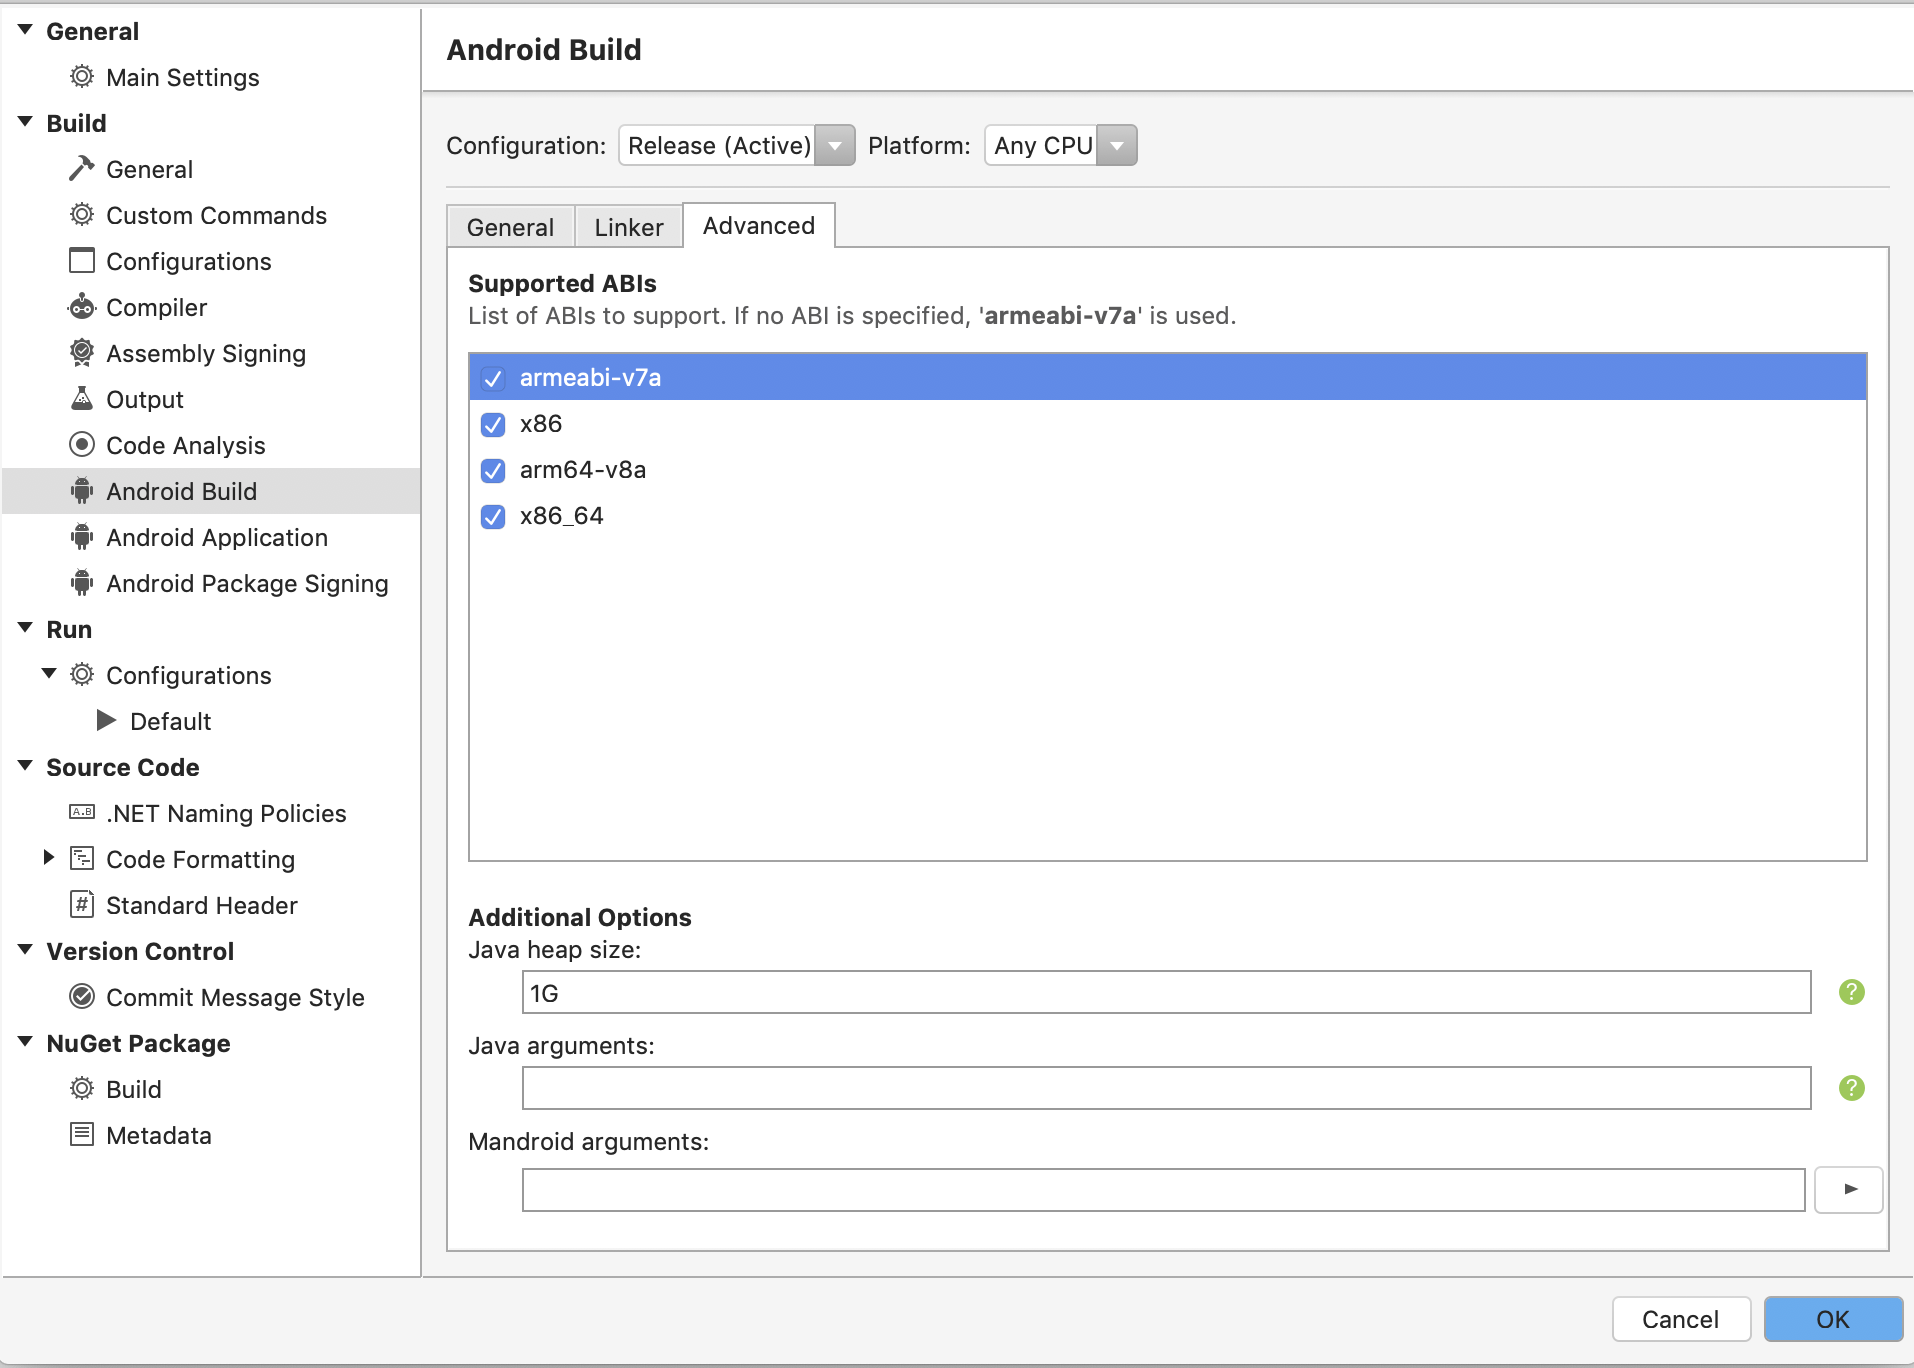Screen dimensions: 1914x1368
Task: Click the Commit Message Style check icon
Action: (82, 997)
